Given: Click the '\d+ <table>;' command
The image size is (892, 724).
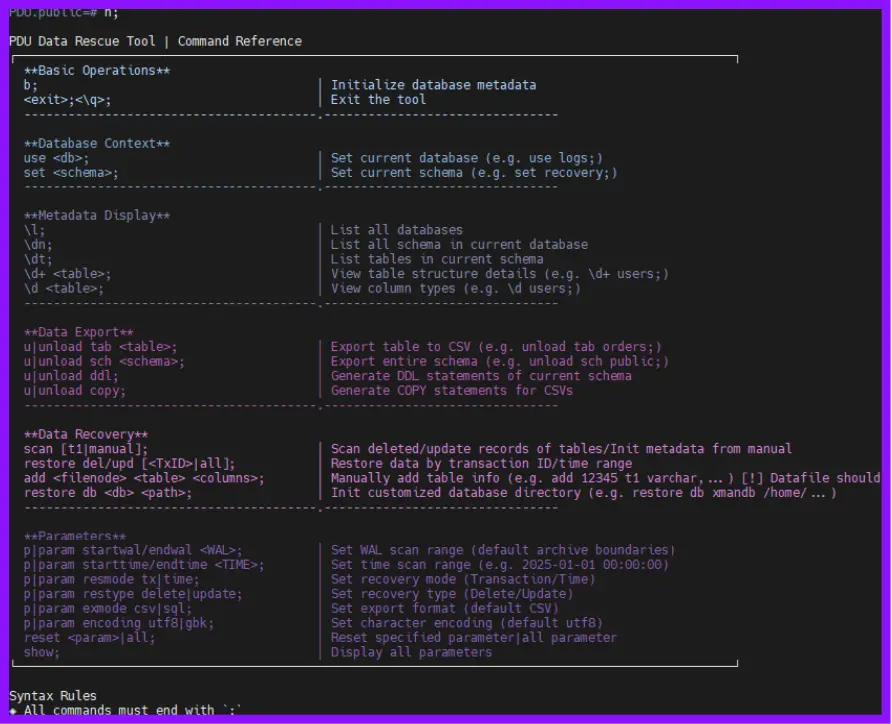Looking at the screenshot, I should click(67, 274).
